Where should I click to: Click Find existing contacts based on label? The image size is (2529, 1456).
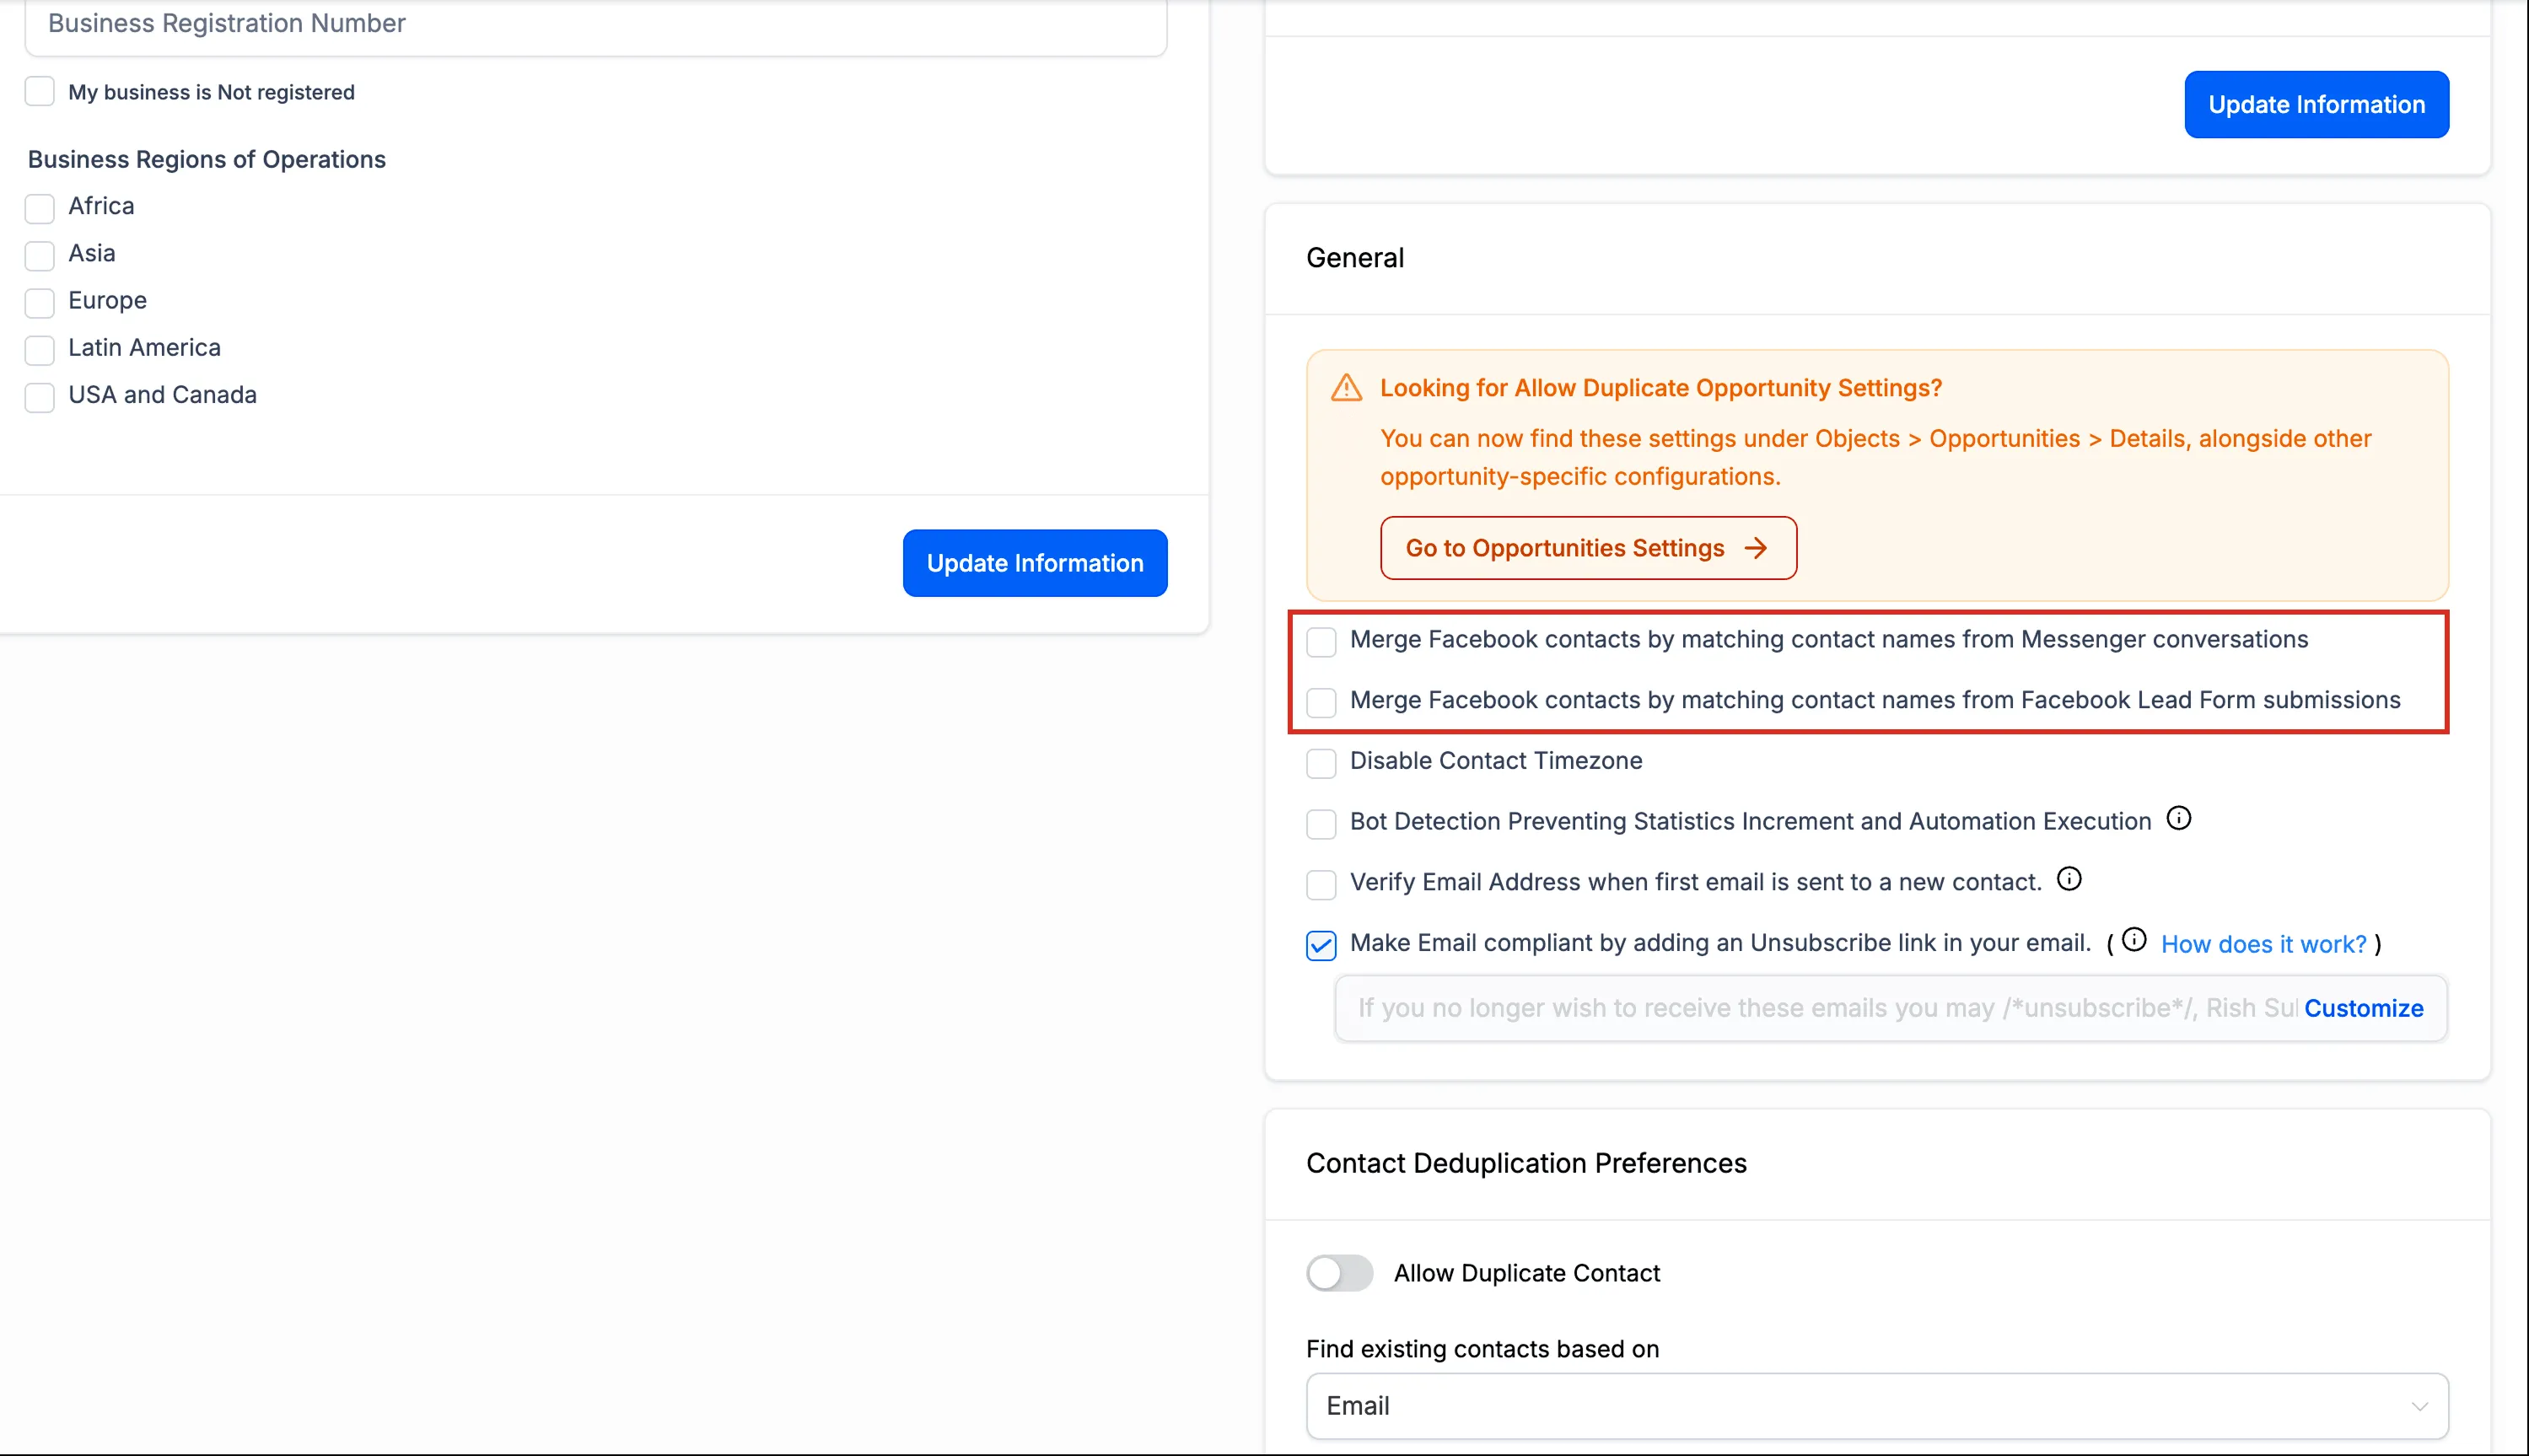click(x=1482, y=1349)
